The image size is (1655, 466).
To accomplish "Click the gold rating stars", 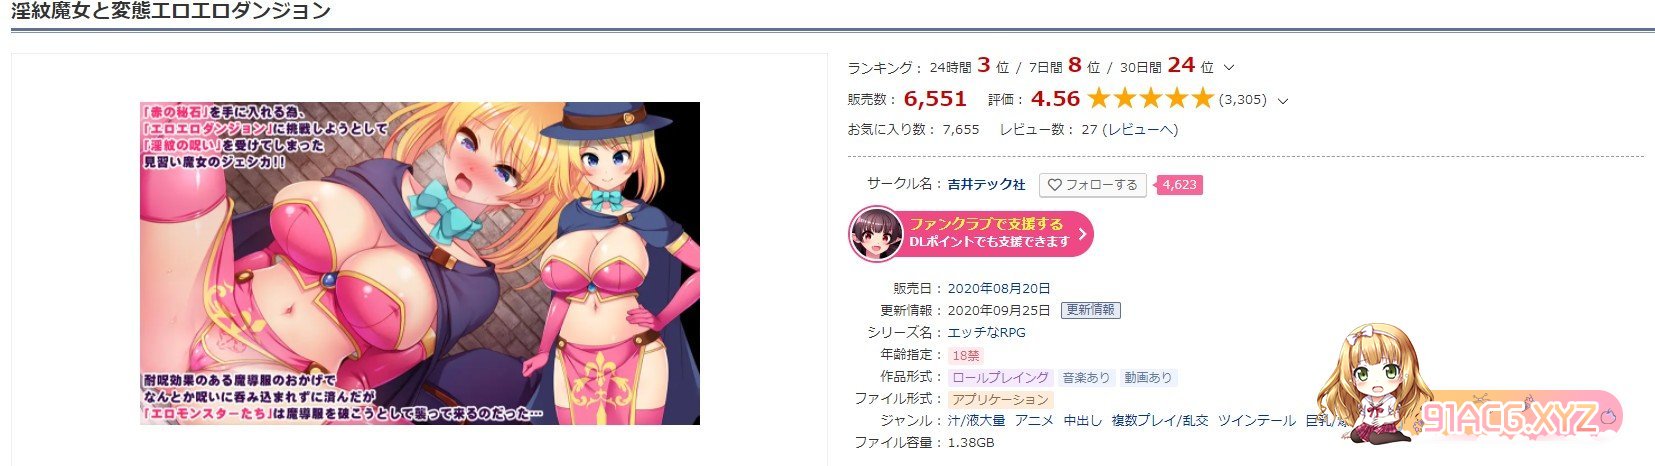I will [x=1150, y=98].
